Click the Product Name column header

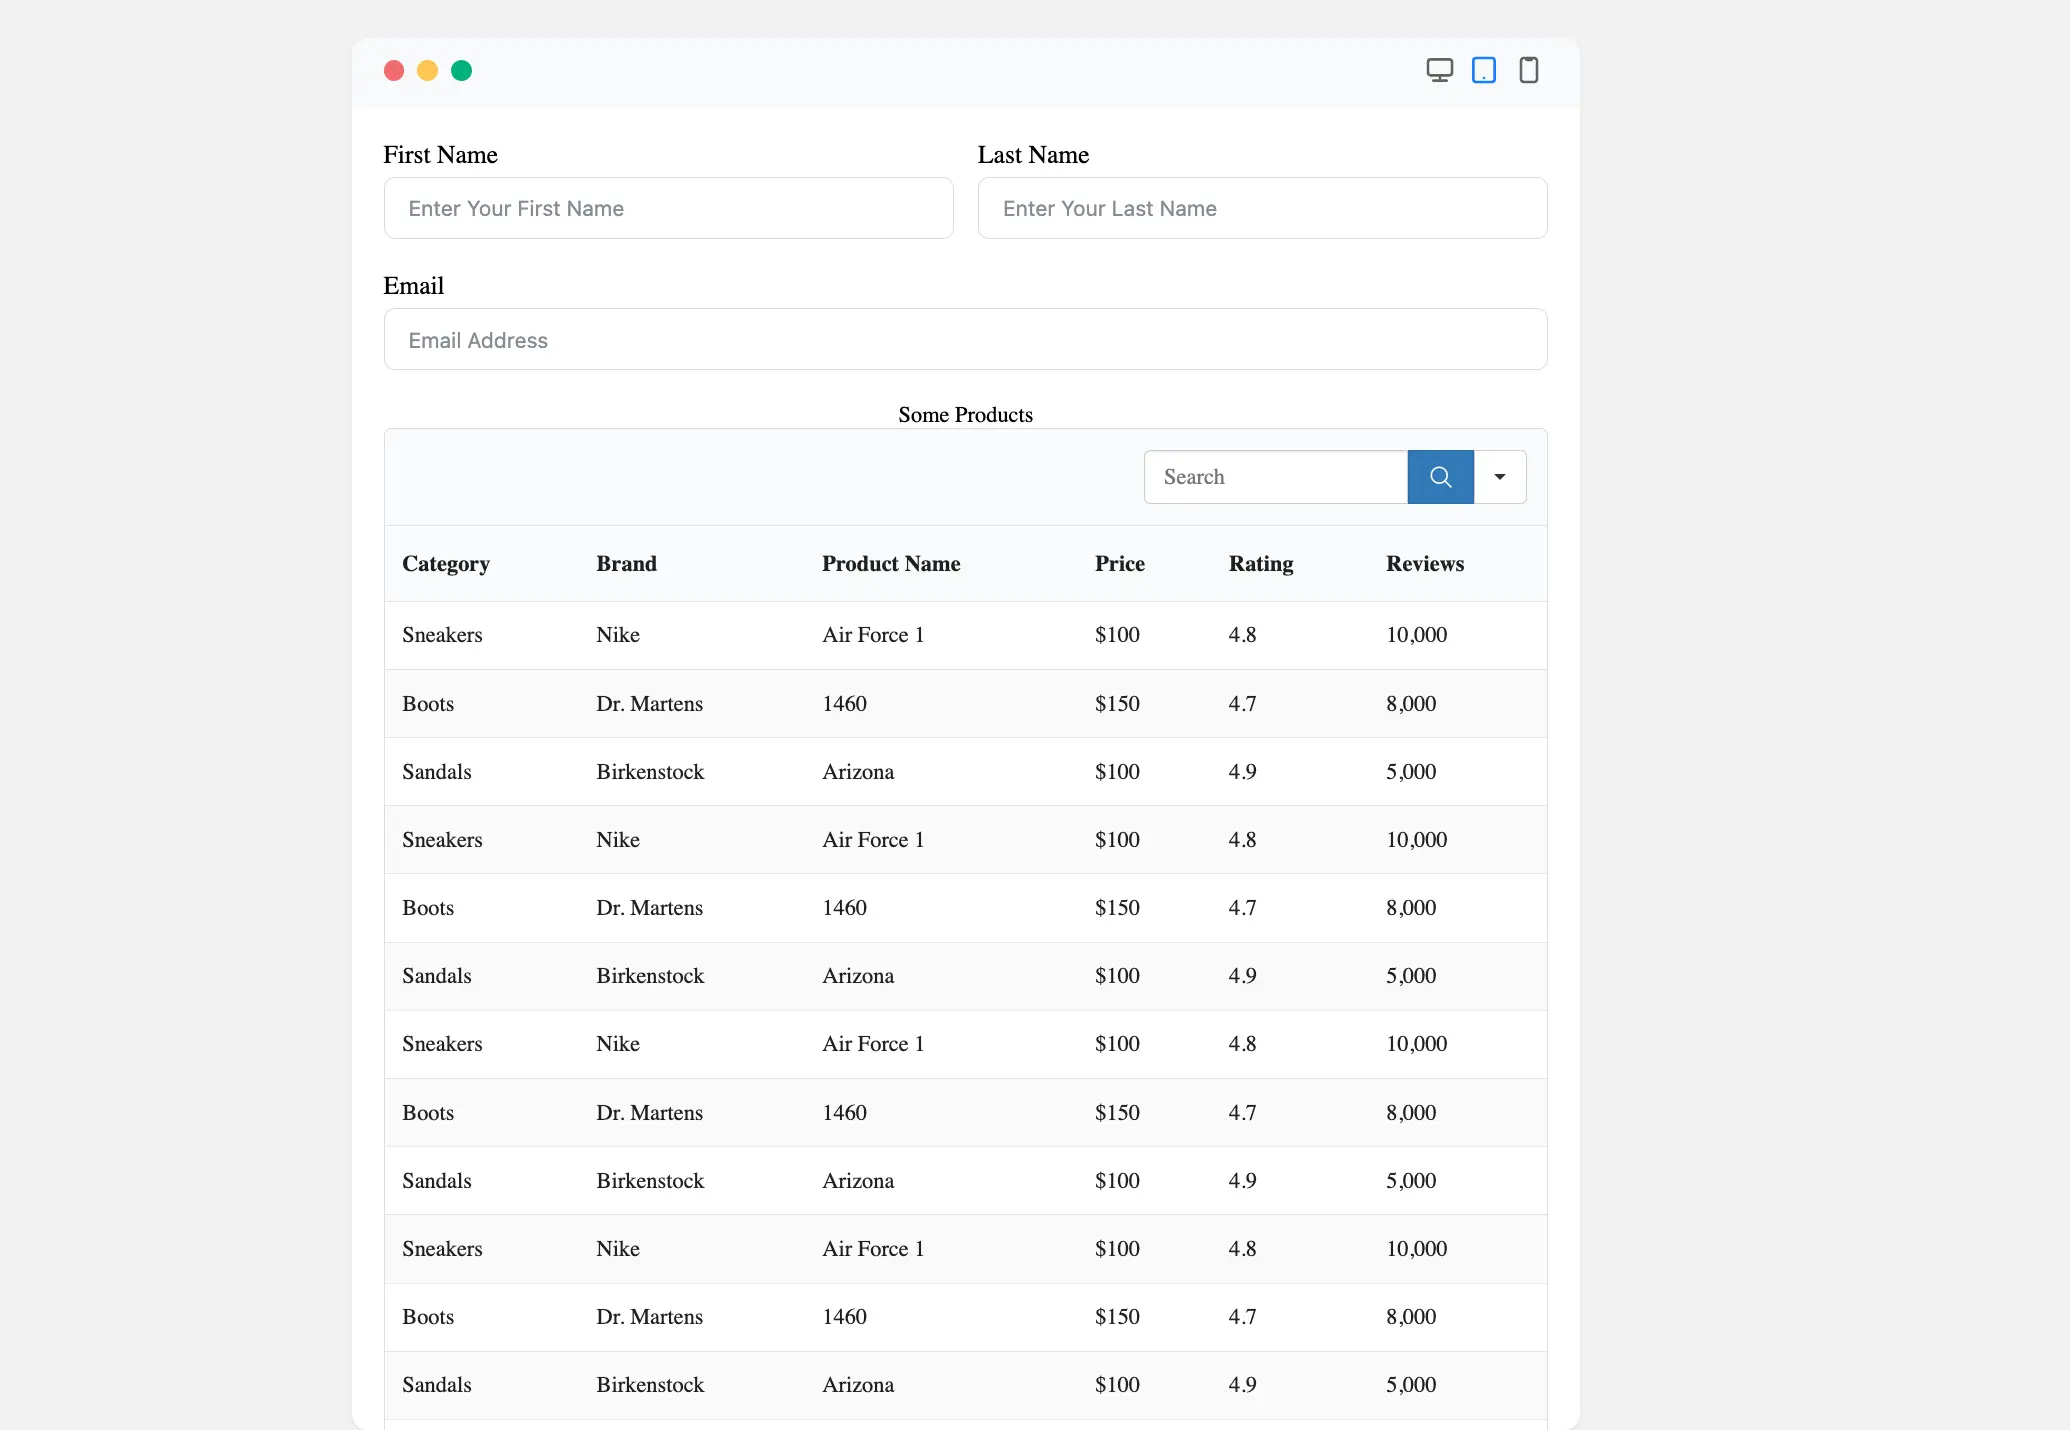[890, 564]
